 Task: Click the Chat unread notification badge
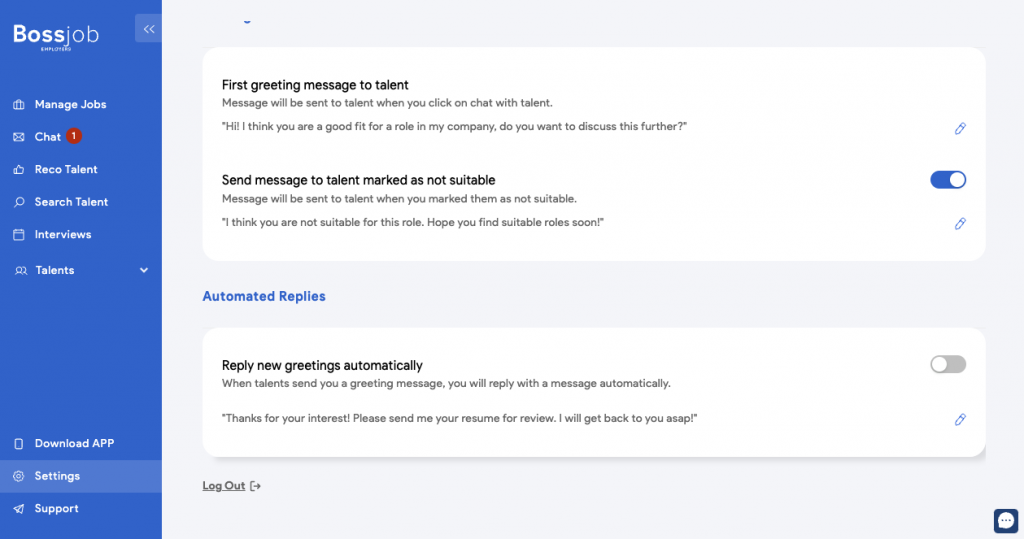coord(74,136)
